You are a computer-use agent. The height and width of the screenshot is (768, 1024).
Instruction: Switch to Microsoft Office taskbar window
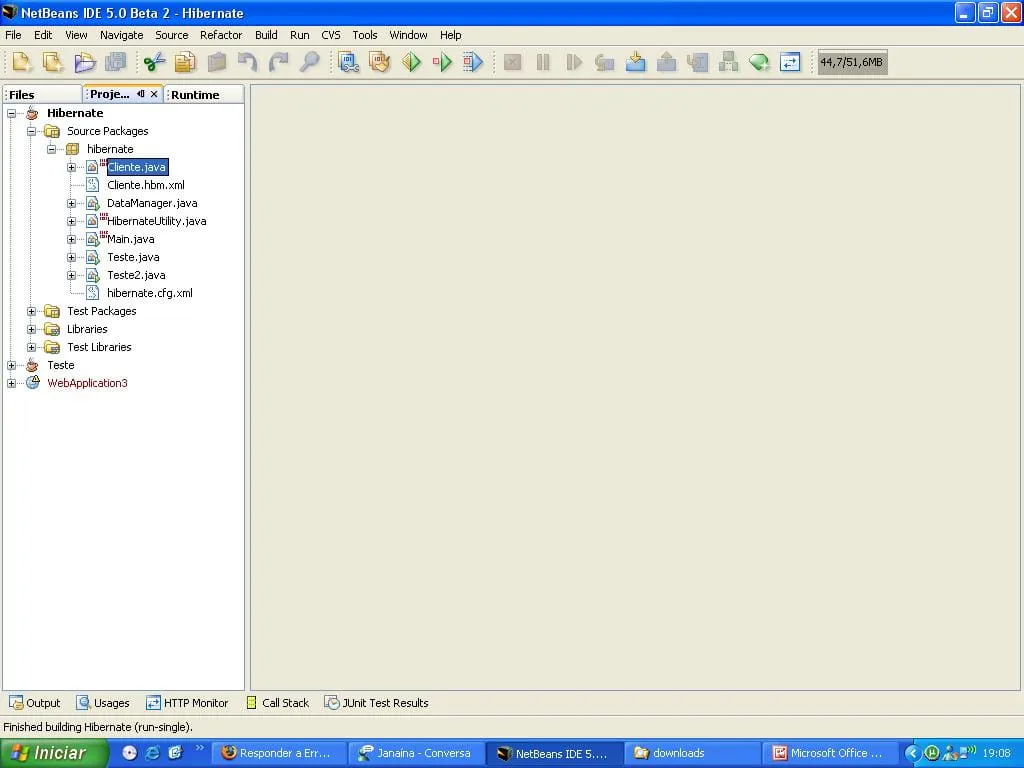coord(829,754)
